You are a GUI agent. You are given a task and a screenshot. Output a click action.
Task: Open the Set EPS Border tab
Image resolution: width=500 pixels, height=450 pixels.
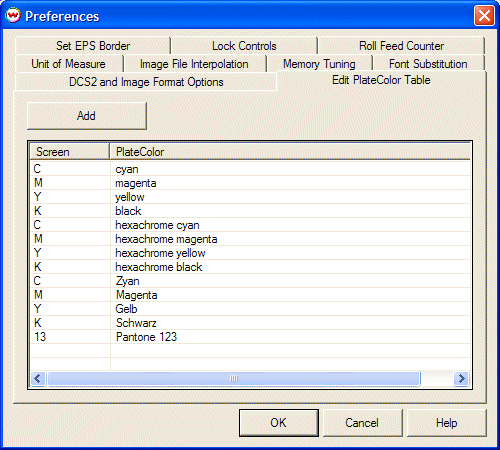(93, 46)
